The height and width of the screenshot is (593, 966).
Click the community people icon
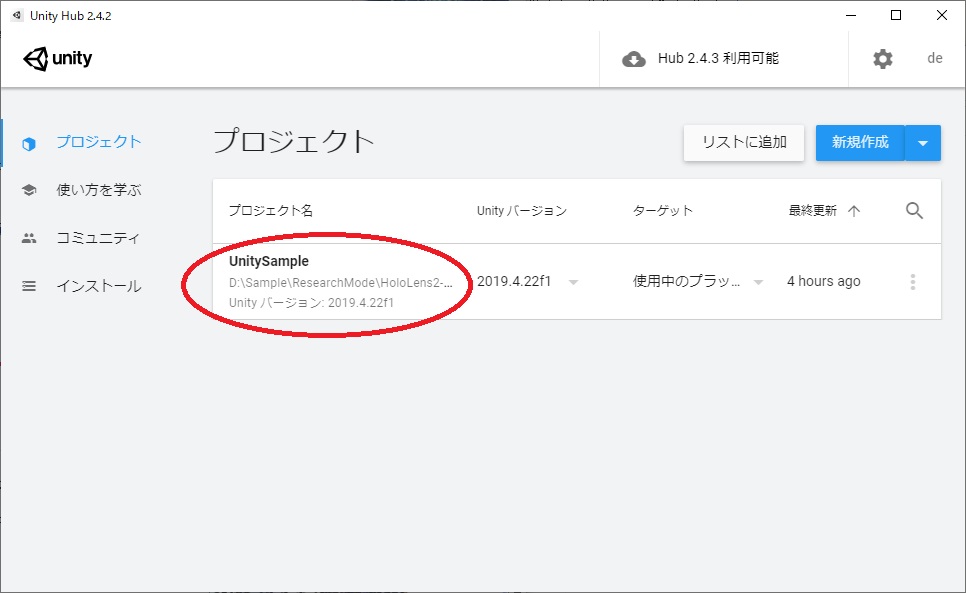pyautogui.click(x=29, y=238)
